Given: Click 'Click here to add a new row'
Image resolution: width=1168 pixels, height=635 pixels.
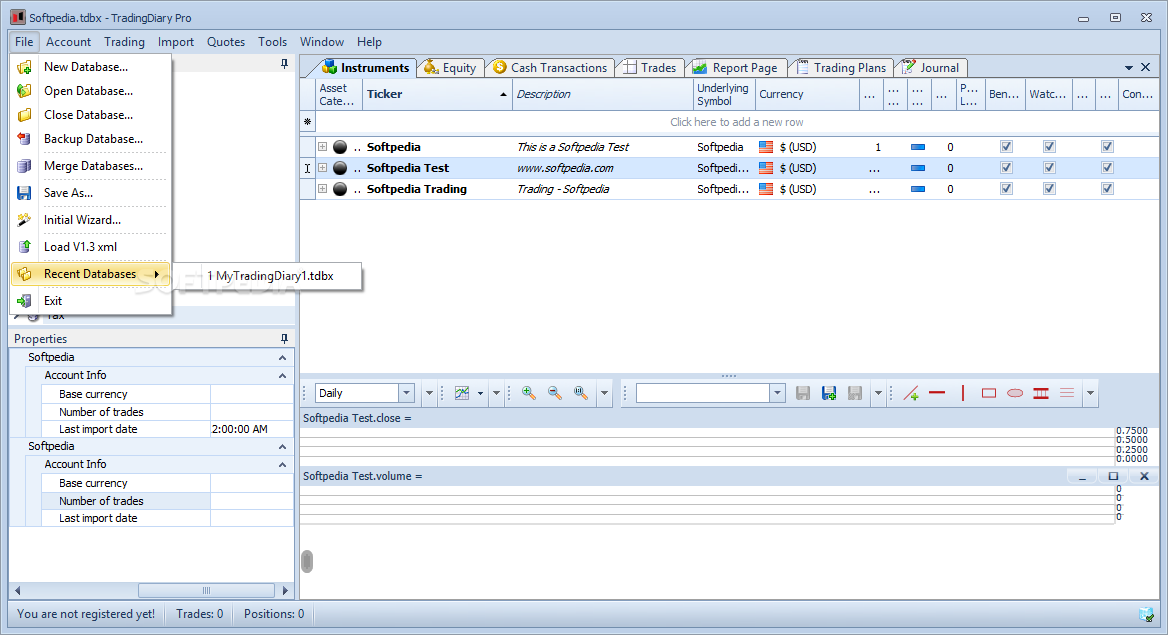Looking at the screenshot, I should [x=737, y=122].
